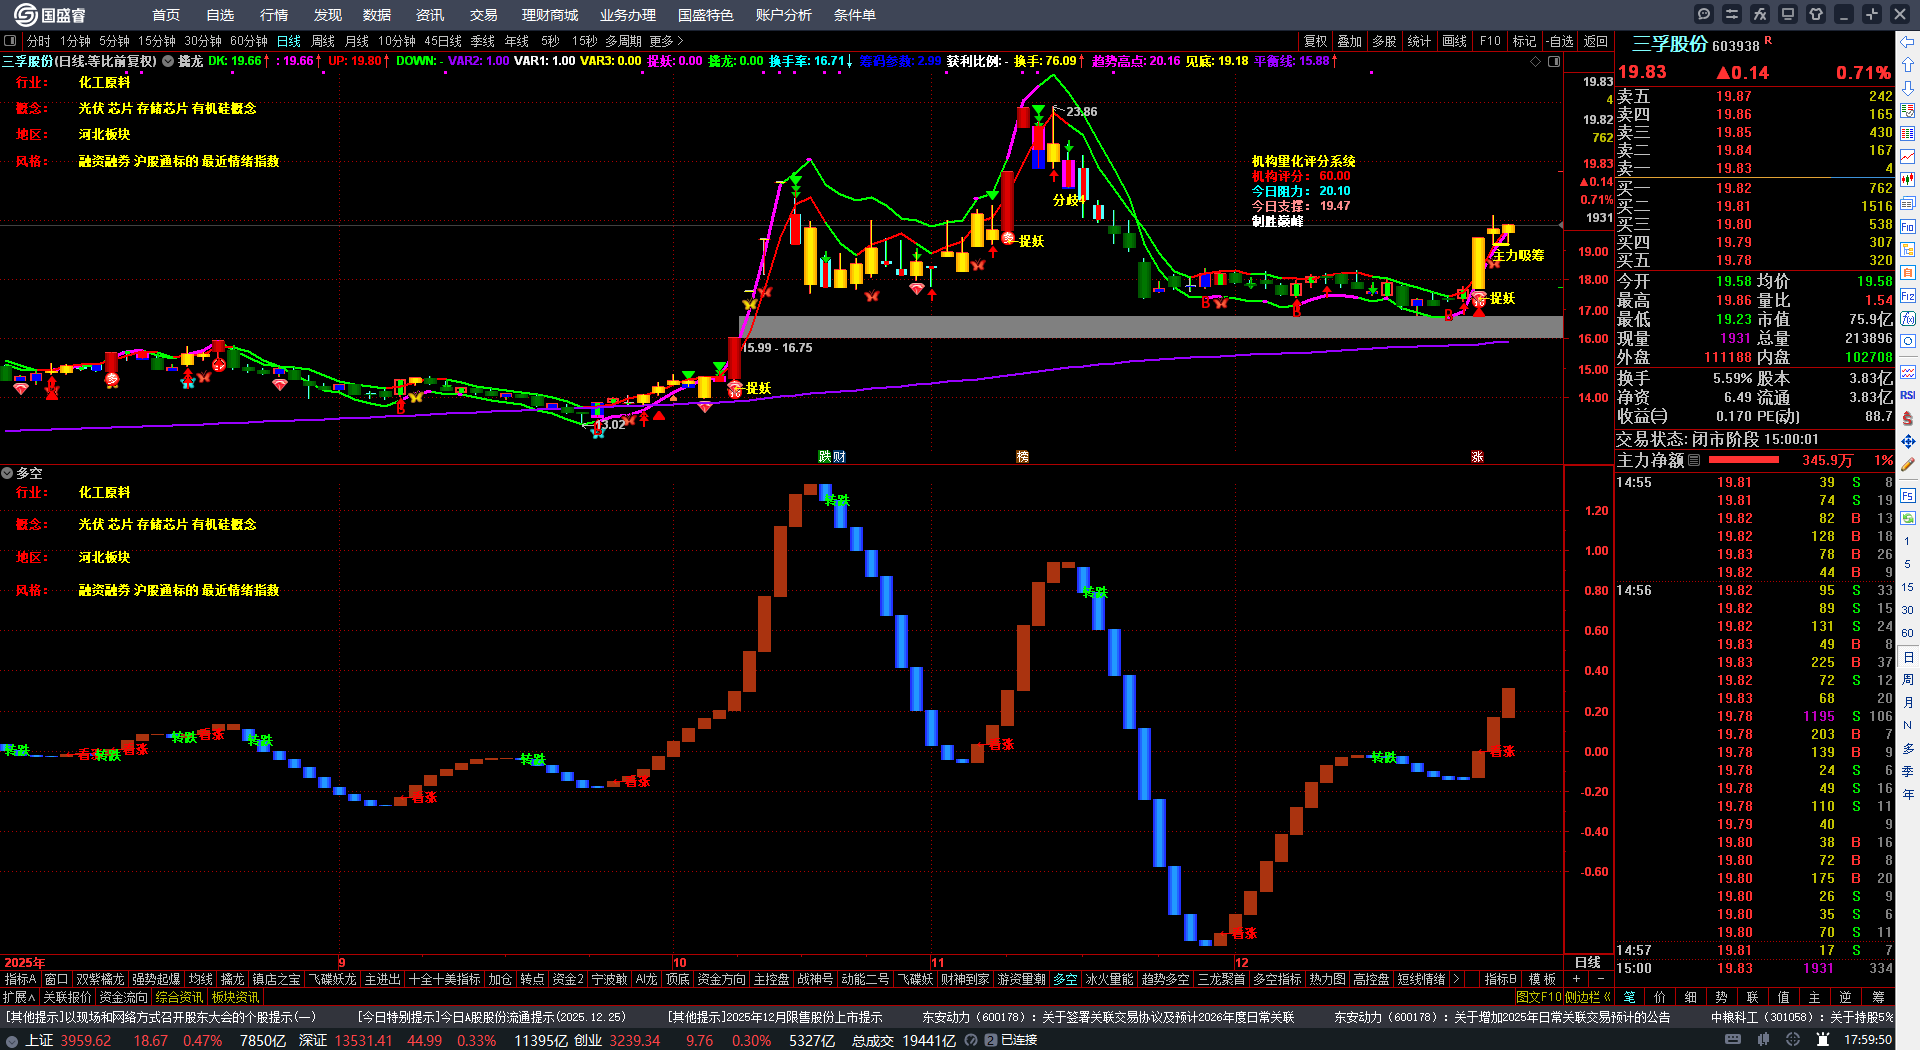Open the 交易 menu

click(484, 15)
